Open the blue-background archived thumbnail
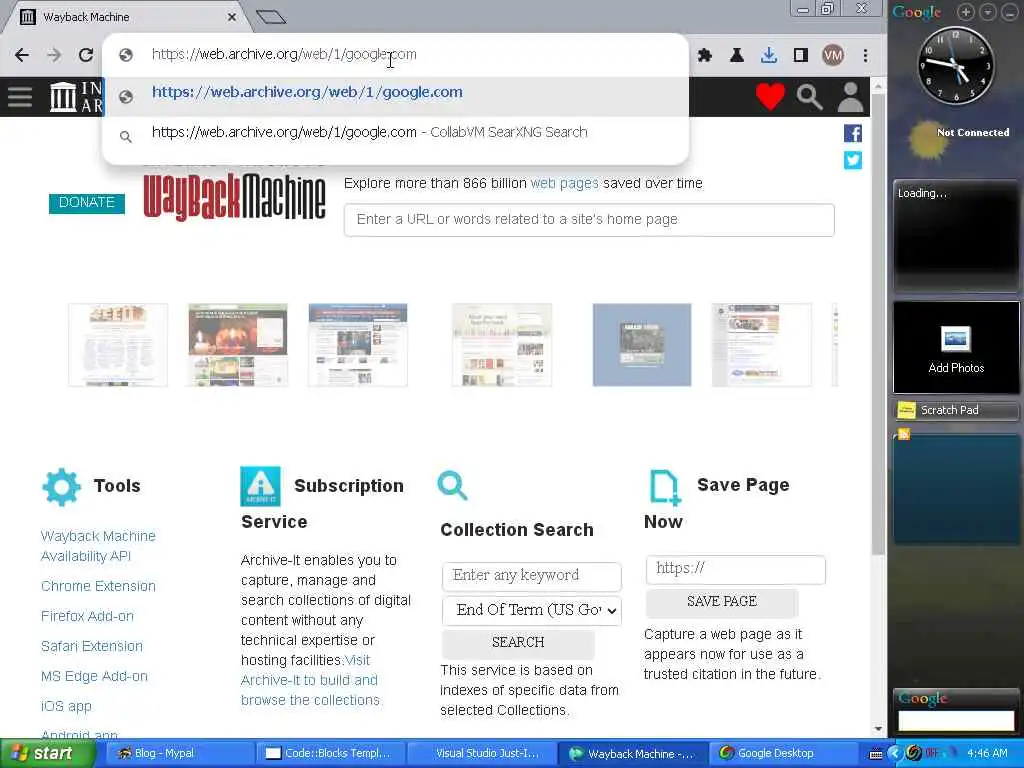1024x768 pixels. [x=642, y=345]
